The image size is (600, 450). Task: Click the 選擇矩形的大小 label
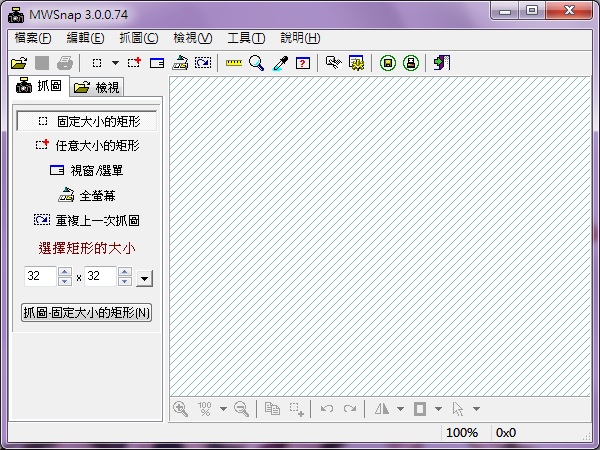click(x=86, y=248)
